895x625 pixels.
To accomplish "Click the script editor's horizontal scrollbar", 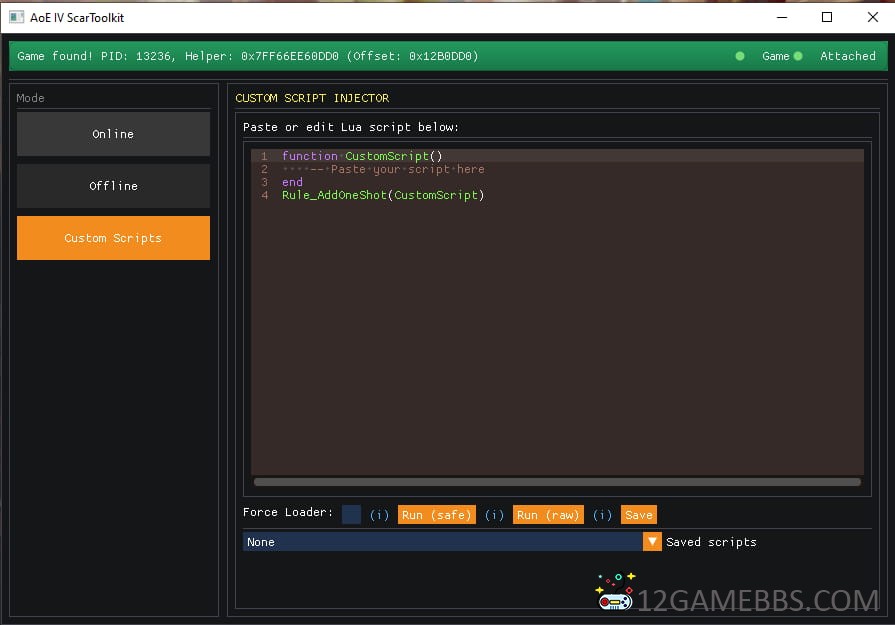I will click(557, 482).
